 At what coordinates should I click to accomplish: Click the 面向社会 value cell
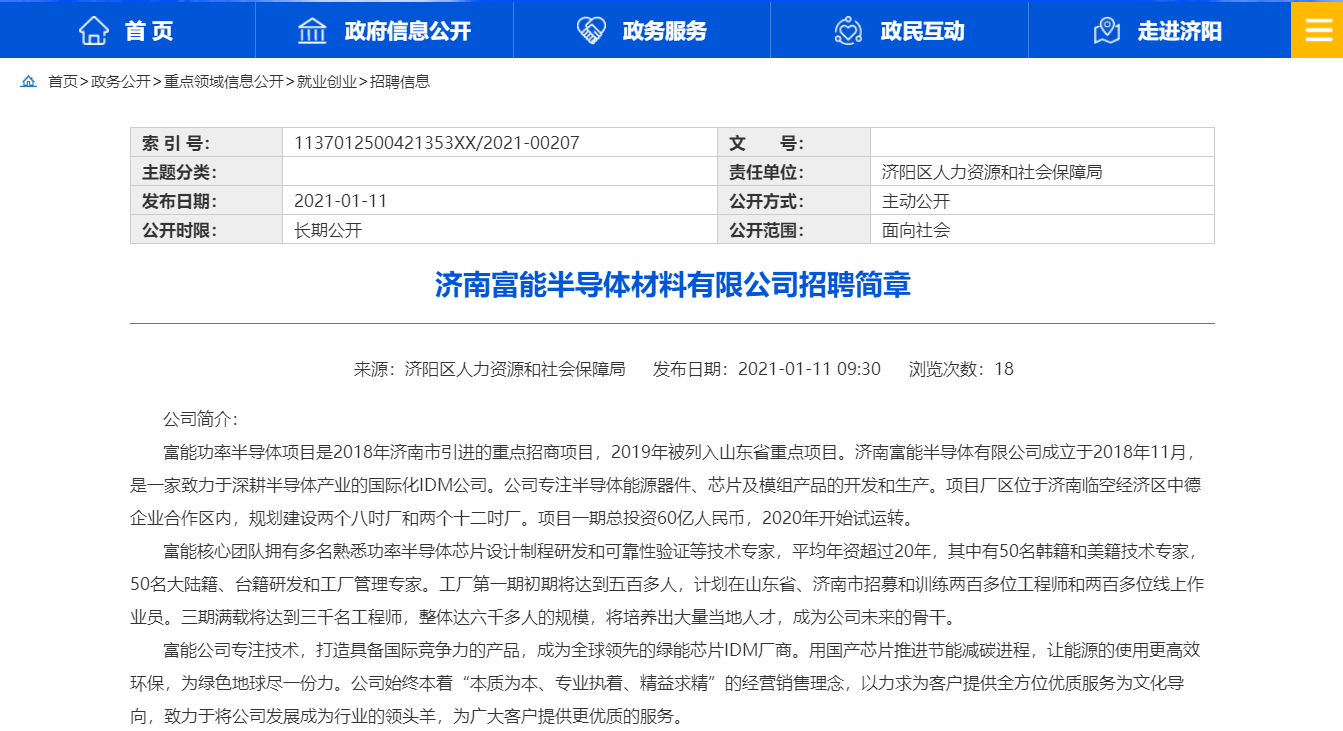click(x=1042, y=230)
